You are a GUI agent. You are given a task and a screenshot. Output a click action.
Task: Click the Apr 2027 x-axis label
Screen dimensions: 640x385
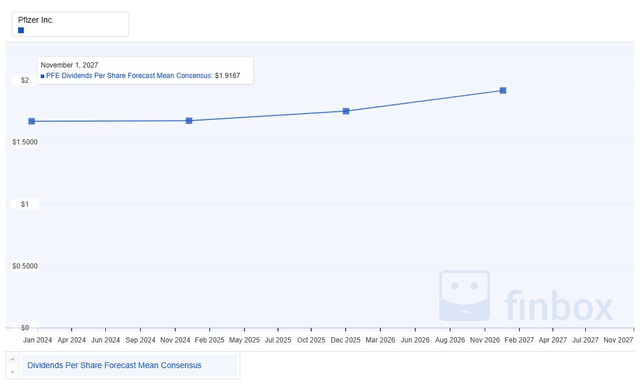click(x=553, y=340)
